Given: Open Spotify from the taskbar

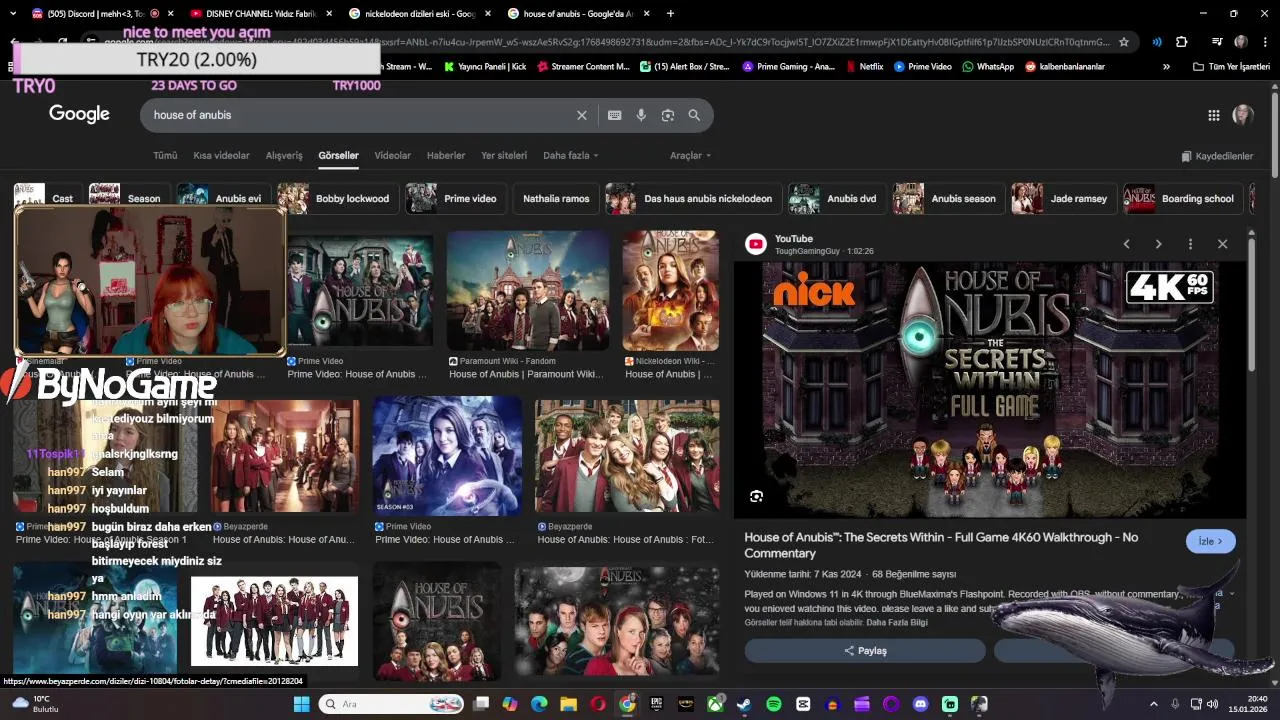Looking at the screenshot, I should click(773, 704).
